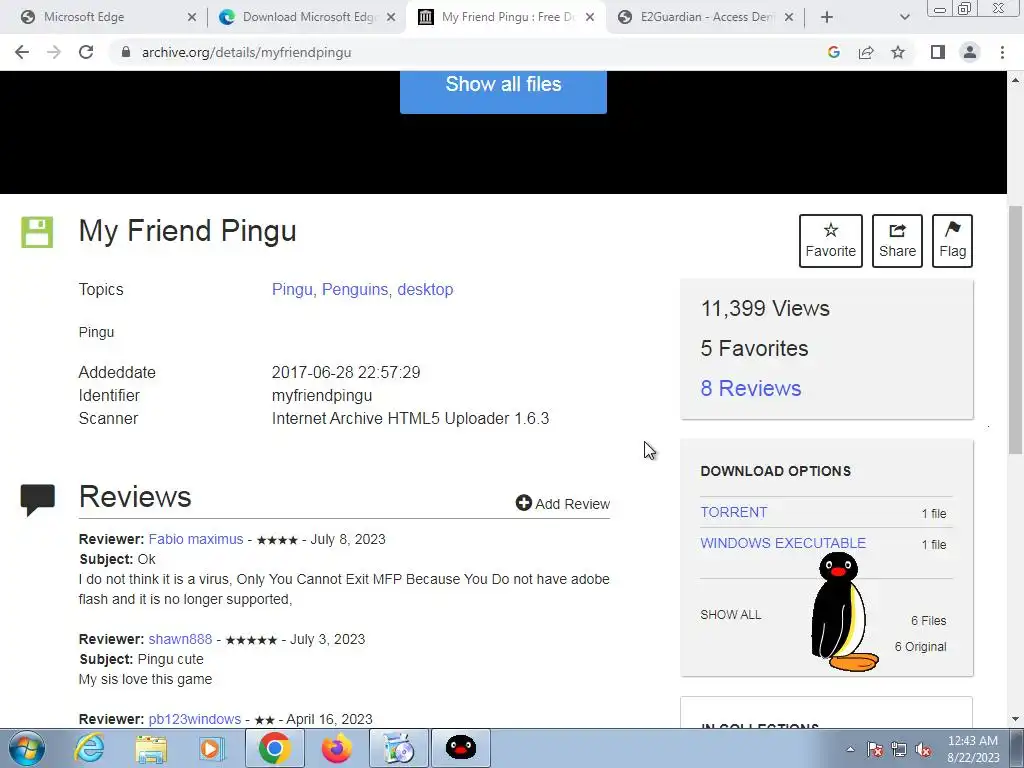
Task: Select the My Friend Pingu tab
Action: 508,17
